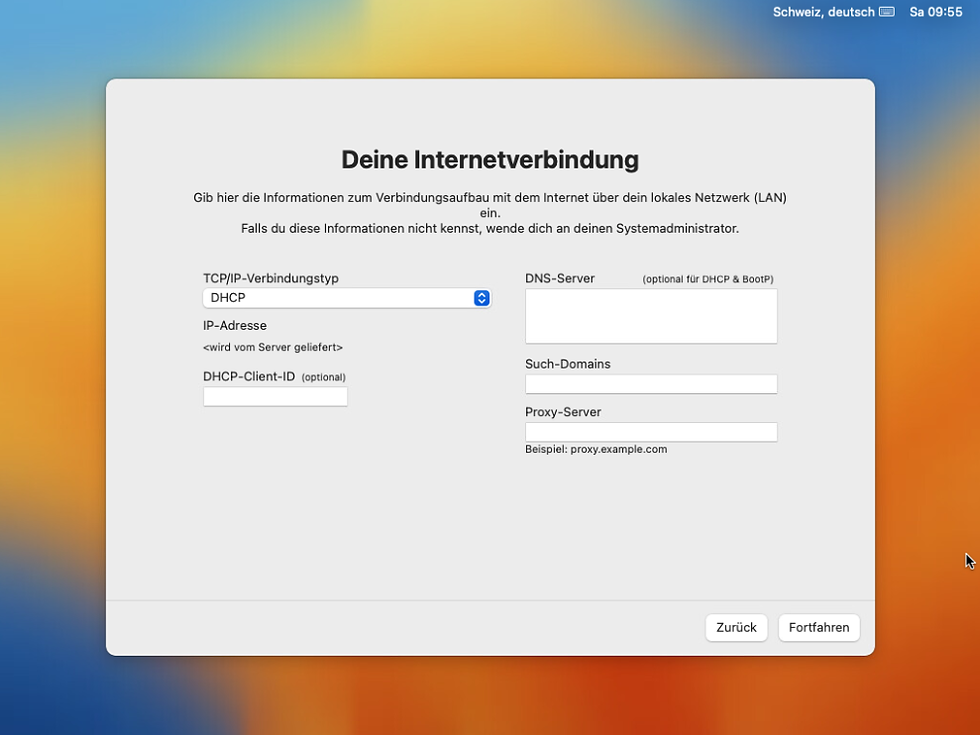Screen dimensions: 980x735
Task: Click the 'Beispiel: proxy.example.com' hint text
Action: [596, 449]
